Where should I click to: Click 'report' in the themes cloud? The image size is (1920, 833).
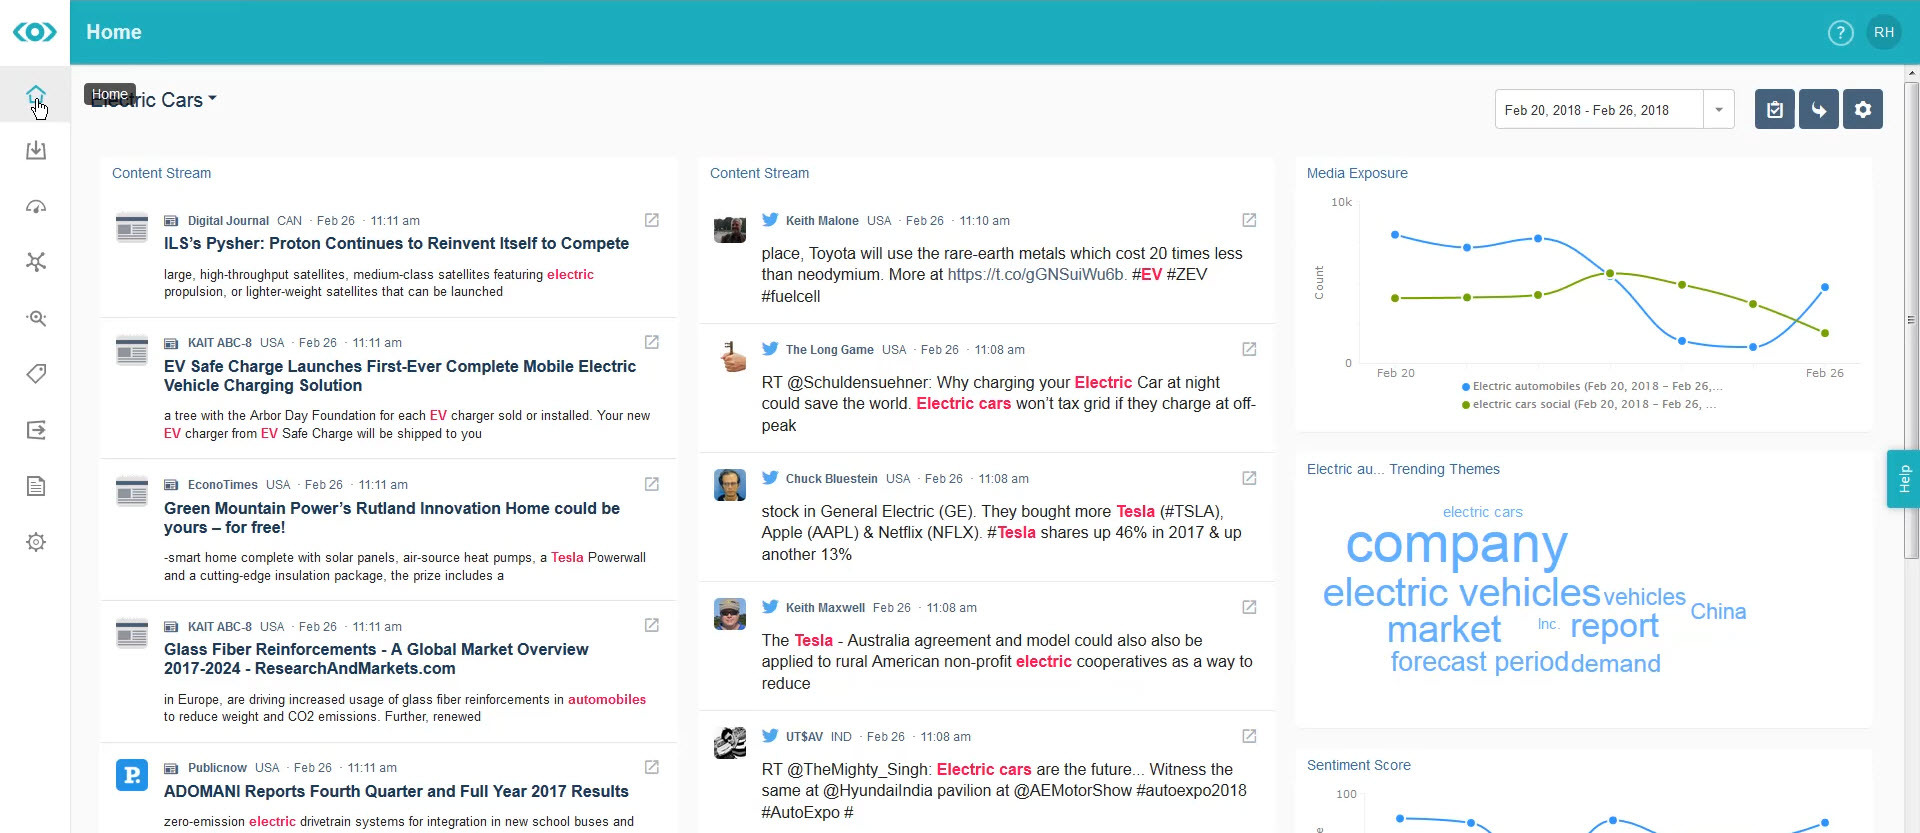click(1614, 627)
